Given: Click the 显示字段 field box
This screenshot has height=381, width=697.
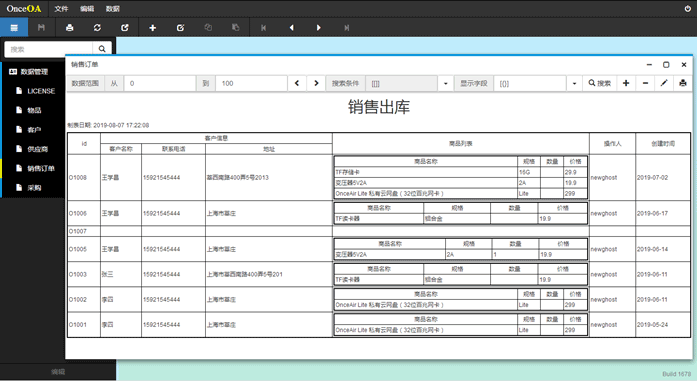Looking at the screenshot, I should (530, 83).
